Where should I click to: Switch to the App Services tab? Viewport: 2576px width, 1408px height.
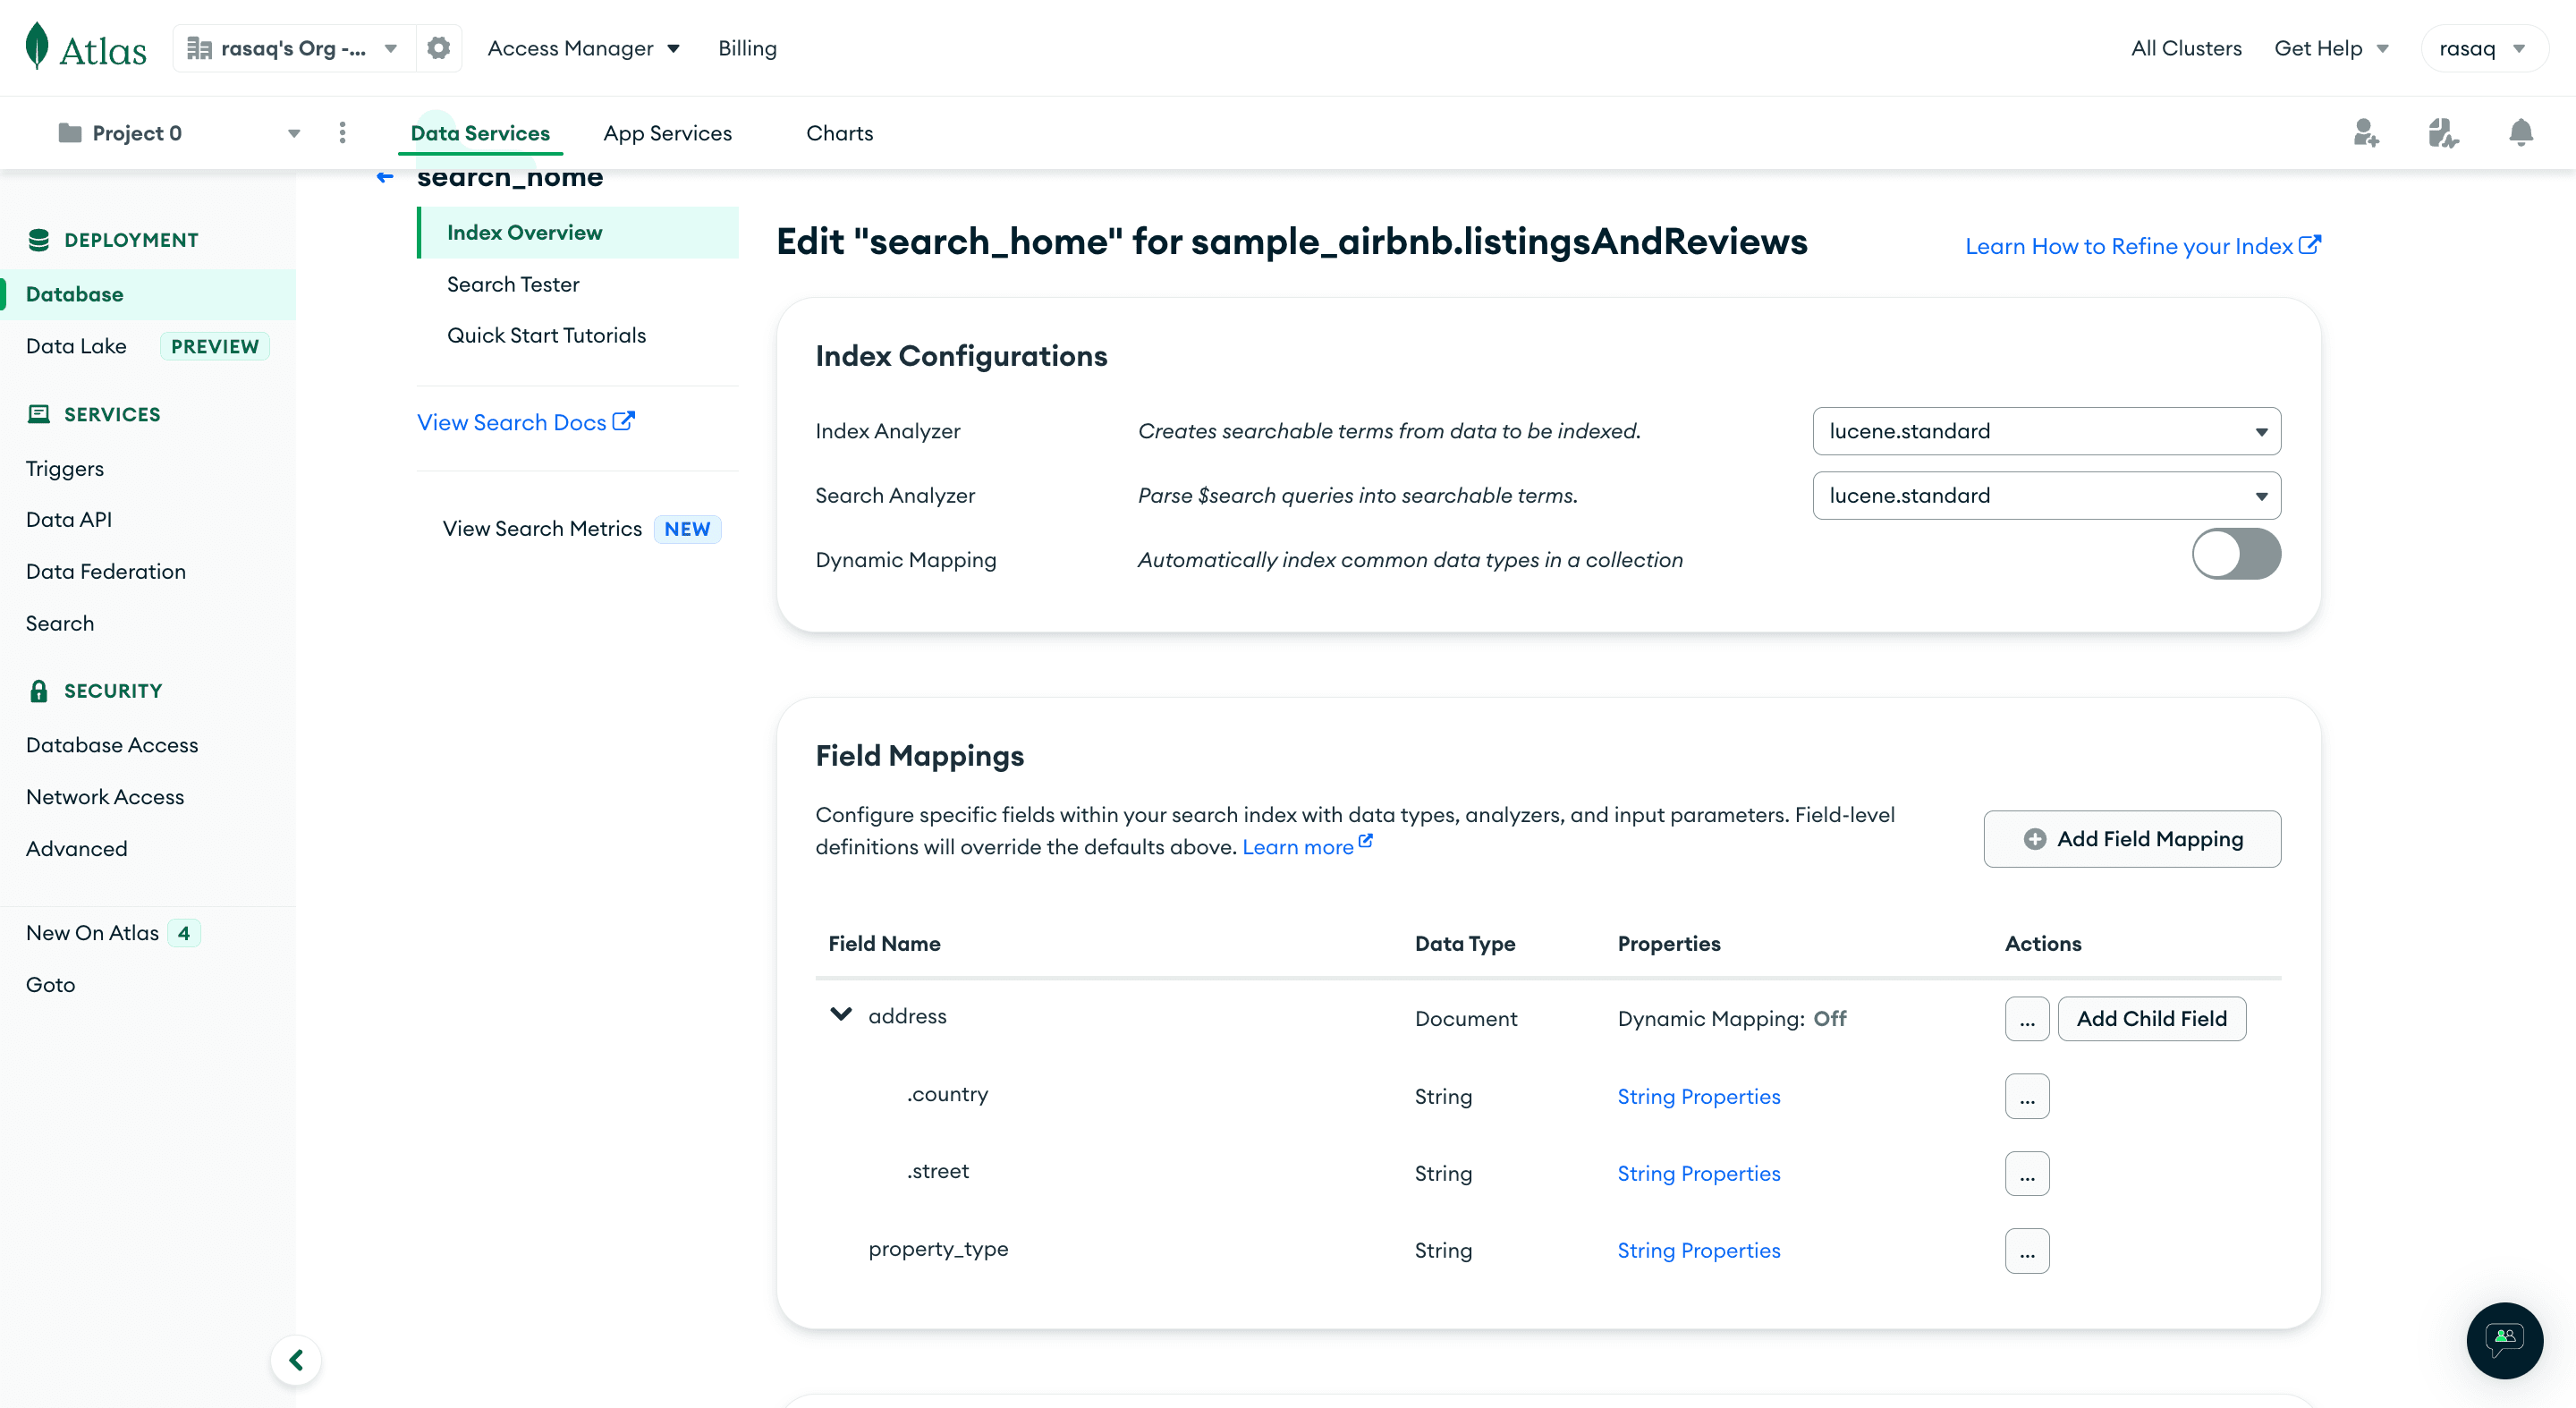[667, 131]
